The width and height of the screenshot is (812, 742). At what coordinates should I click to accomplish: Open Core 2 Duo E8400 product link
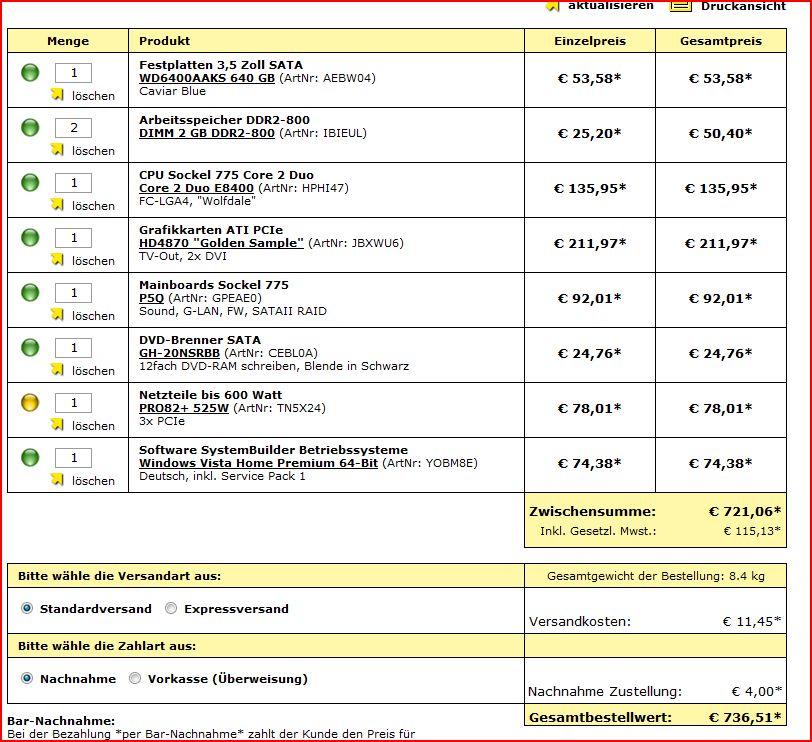(x=196, y=188)
